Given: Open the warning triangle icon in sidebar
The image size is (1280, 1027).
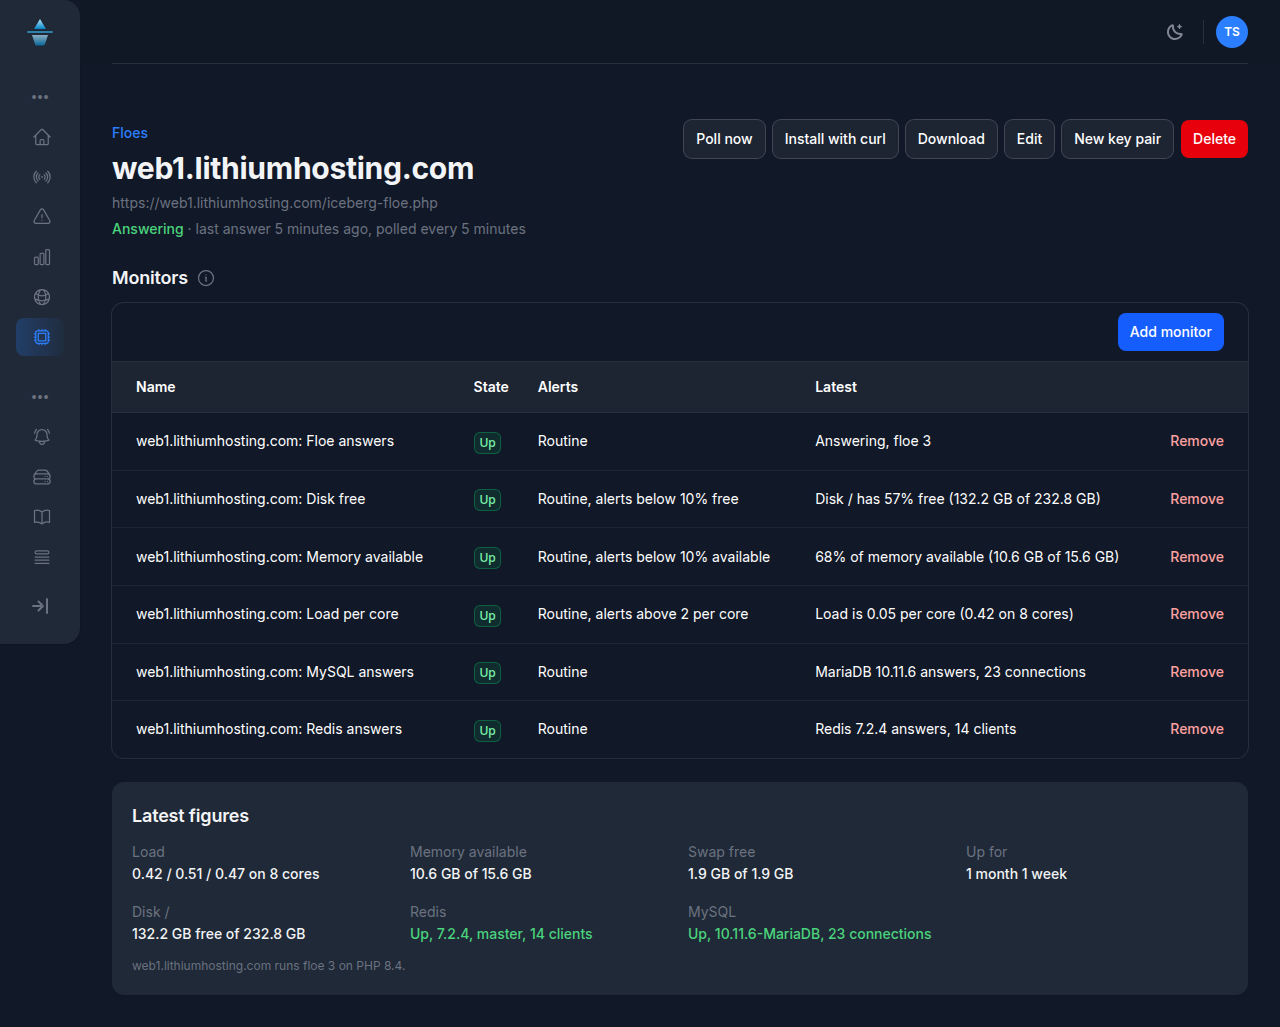Looking at the screenshot, I should pyautogui.click(x=41, y=217).
